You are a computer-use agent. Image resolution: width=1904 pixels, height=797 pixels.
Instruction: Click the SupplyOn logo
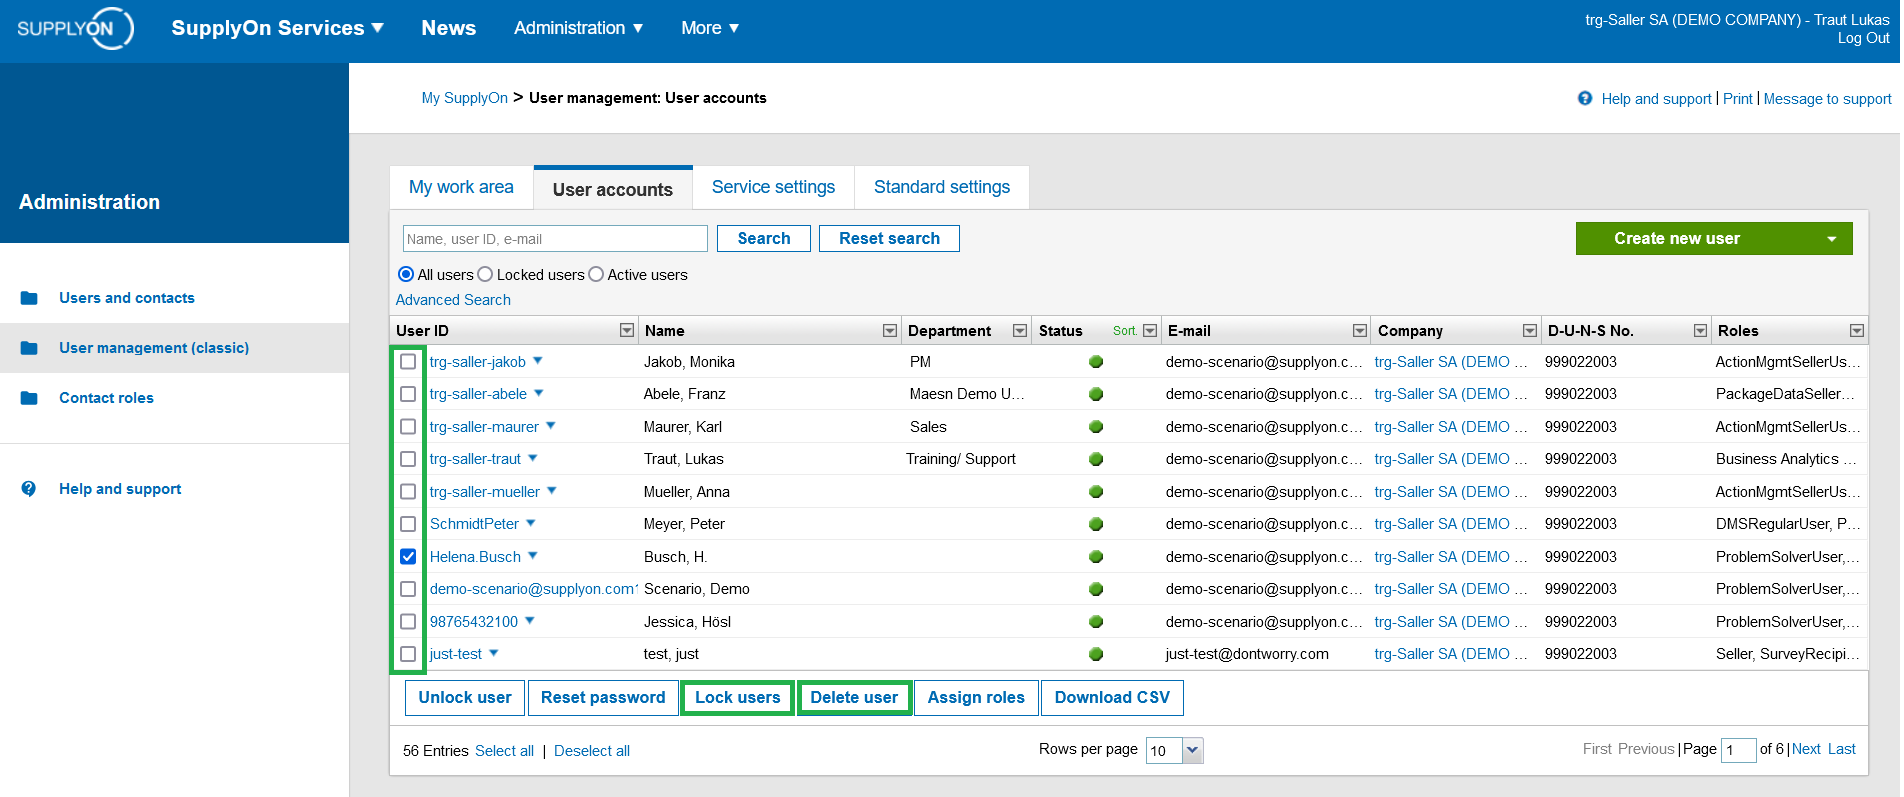(75, 28)
